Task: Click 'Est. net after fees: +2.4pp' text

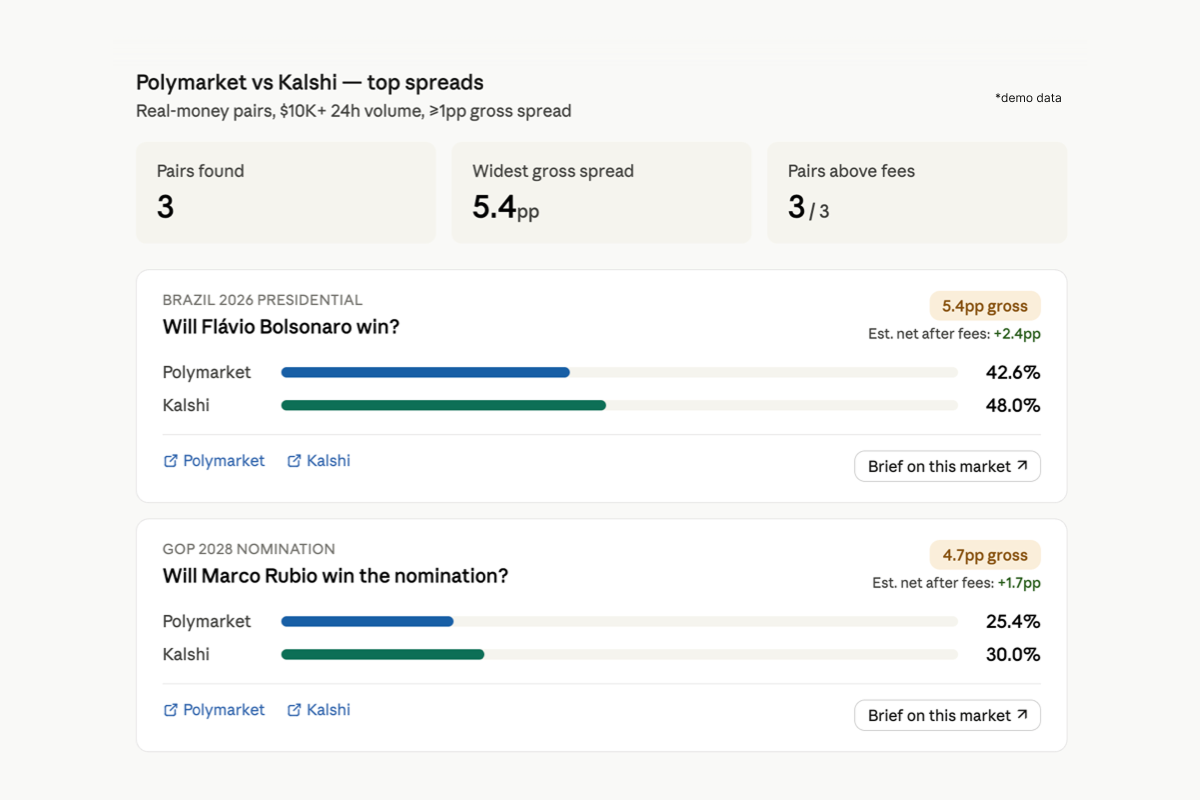Action: point(954,334)
